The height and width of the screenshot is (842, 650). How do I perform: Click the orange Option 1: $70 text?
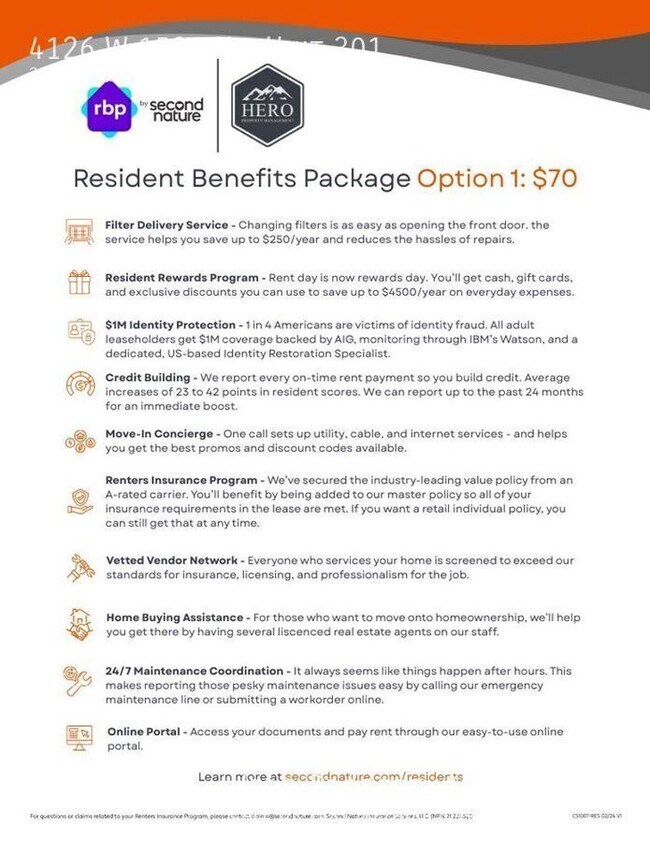point(497,178)
